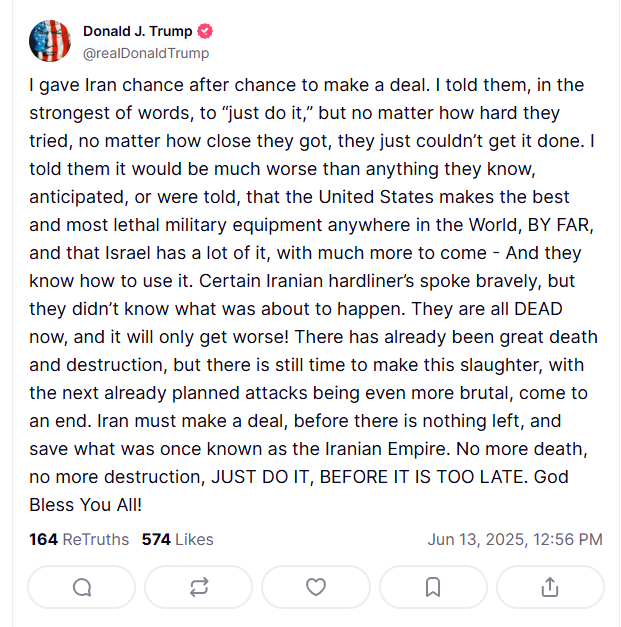Open the Donald J. Trump display name
The image size is (621, 627).
click(138, 31)
